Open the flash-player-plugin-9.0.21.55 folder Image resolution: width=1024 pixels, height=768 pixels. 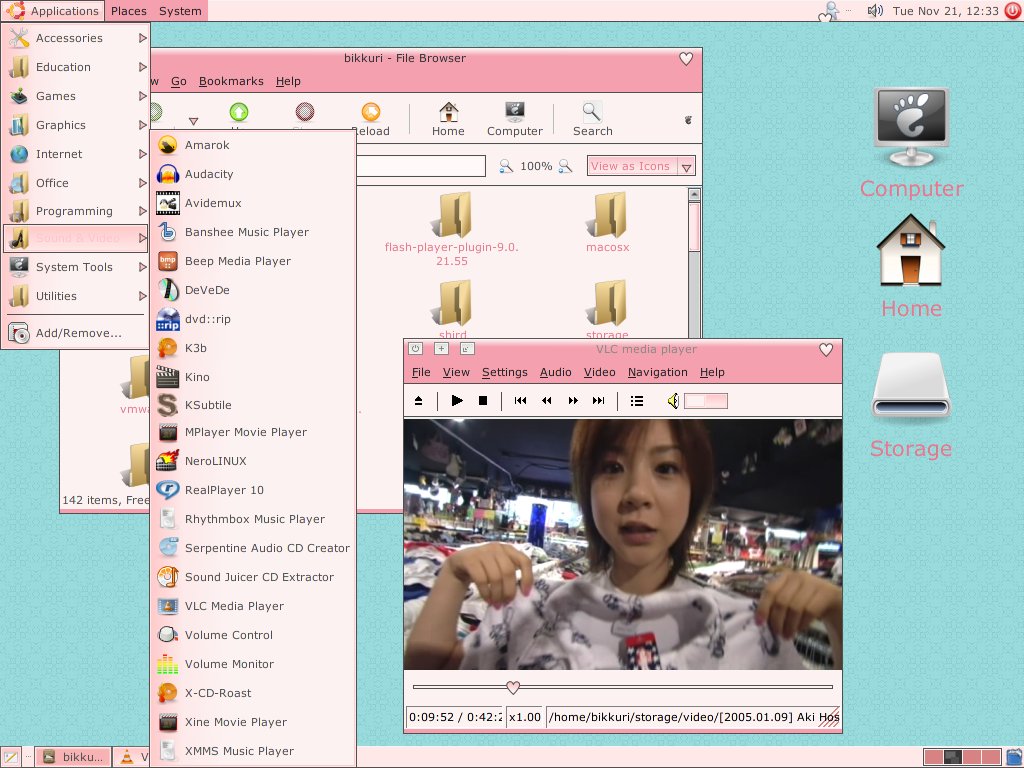coord(452,229)
